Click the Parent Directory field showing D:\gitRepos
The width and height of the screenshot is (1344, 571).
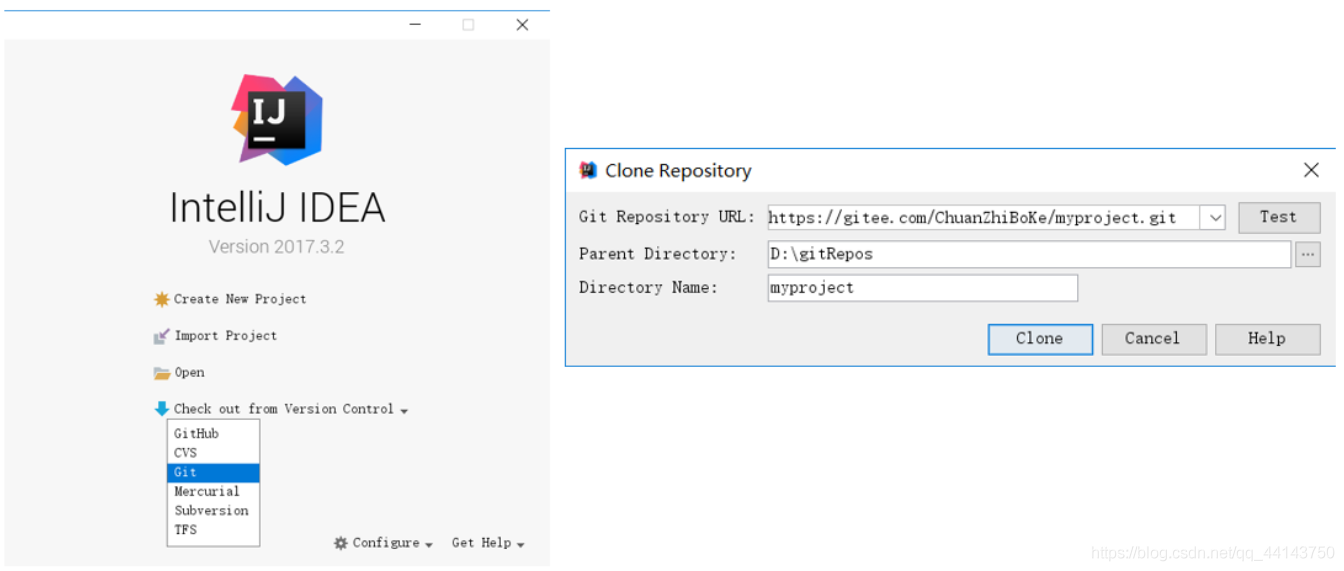tap(1029, 254)
